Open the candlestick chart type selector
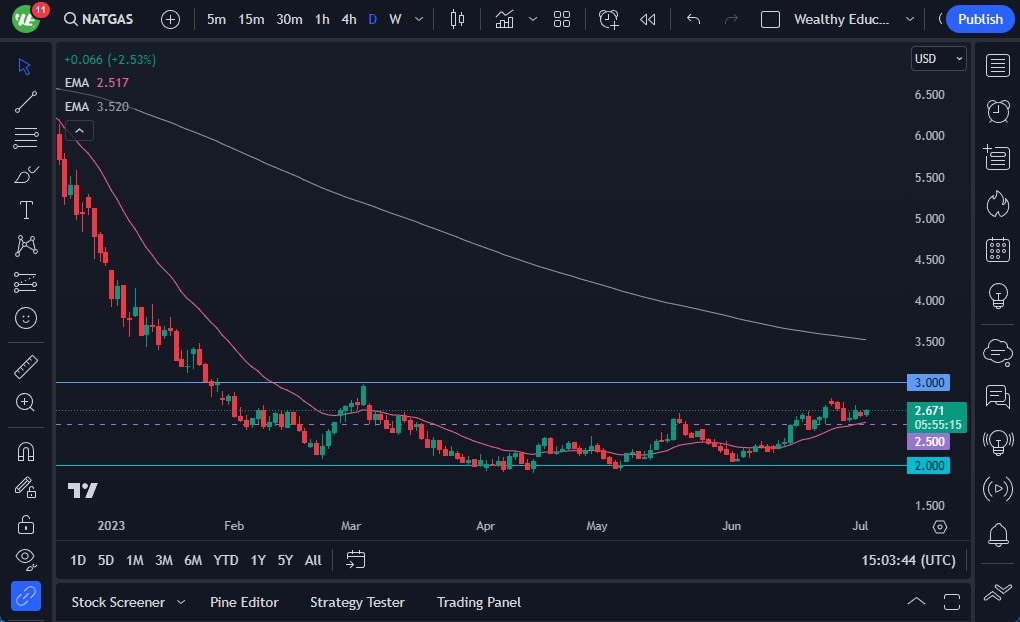 (457, 20)
